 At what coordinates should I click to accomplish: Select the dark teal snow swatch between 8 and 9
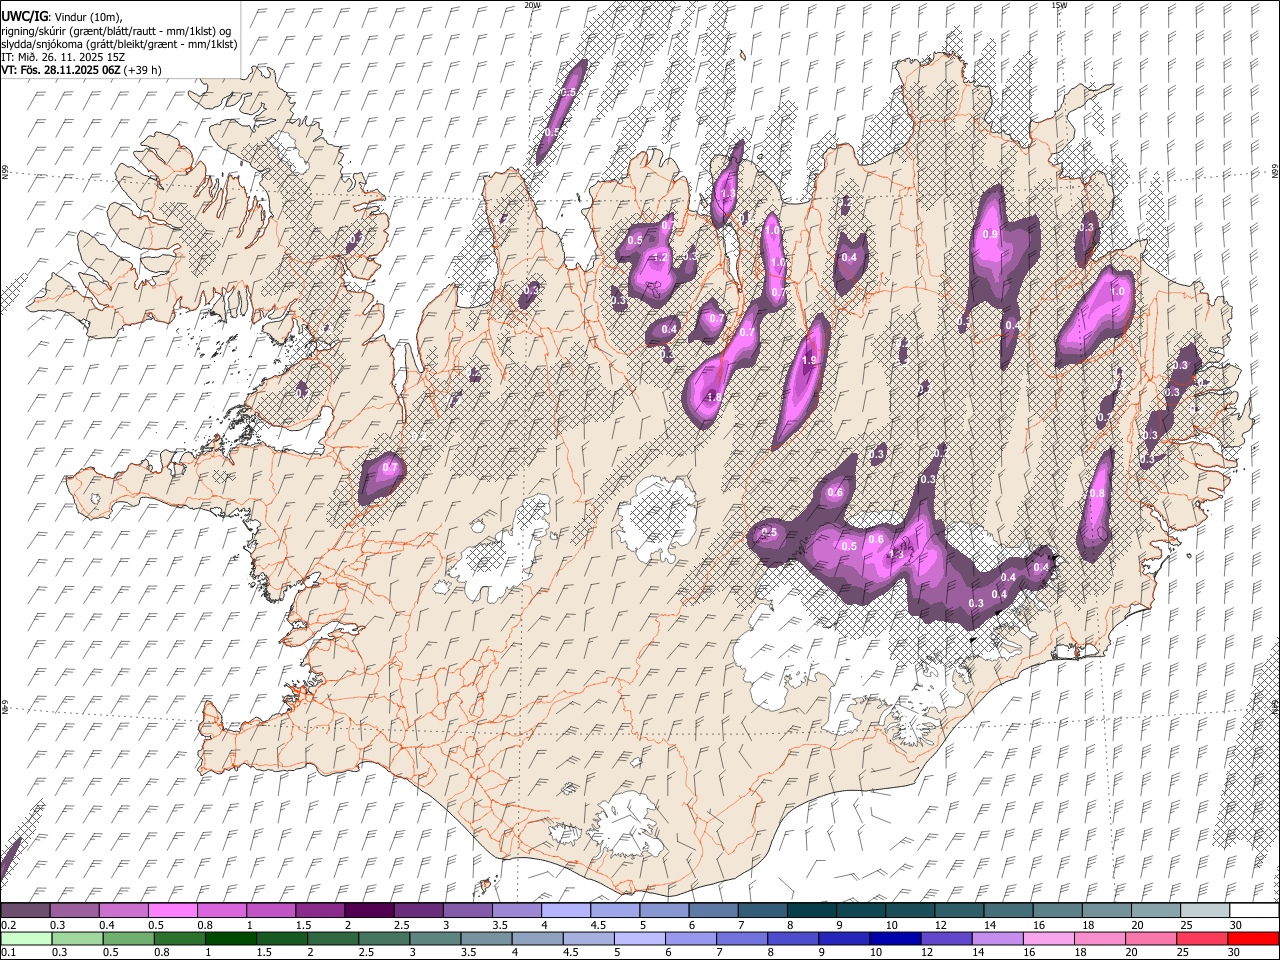click(x=813, y=911)
